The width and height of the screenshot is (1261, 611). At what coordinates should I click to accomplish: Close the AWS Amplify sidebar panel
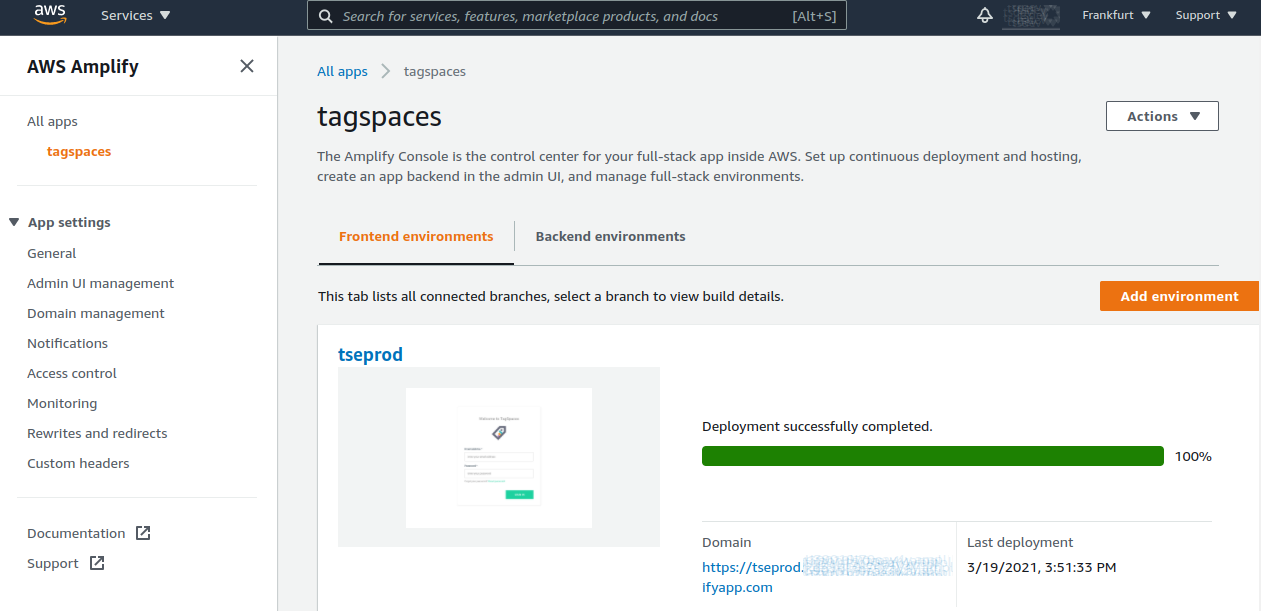pos(247,66)
